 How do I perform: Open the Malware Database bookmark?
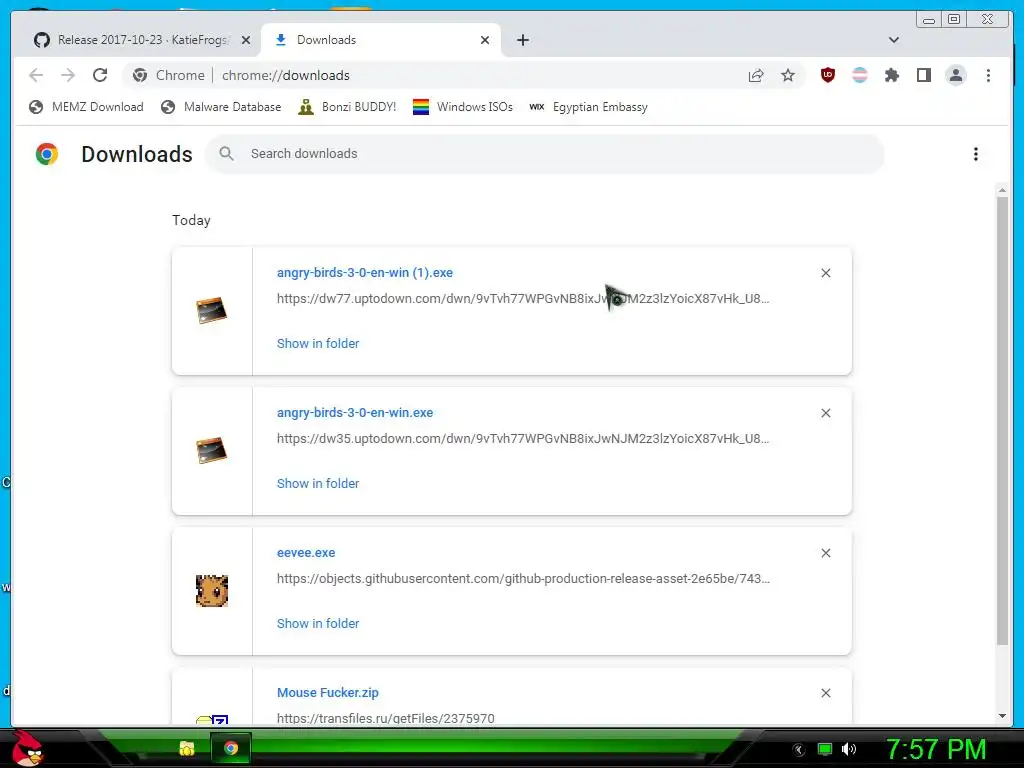coord(221,107)
